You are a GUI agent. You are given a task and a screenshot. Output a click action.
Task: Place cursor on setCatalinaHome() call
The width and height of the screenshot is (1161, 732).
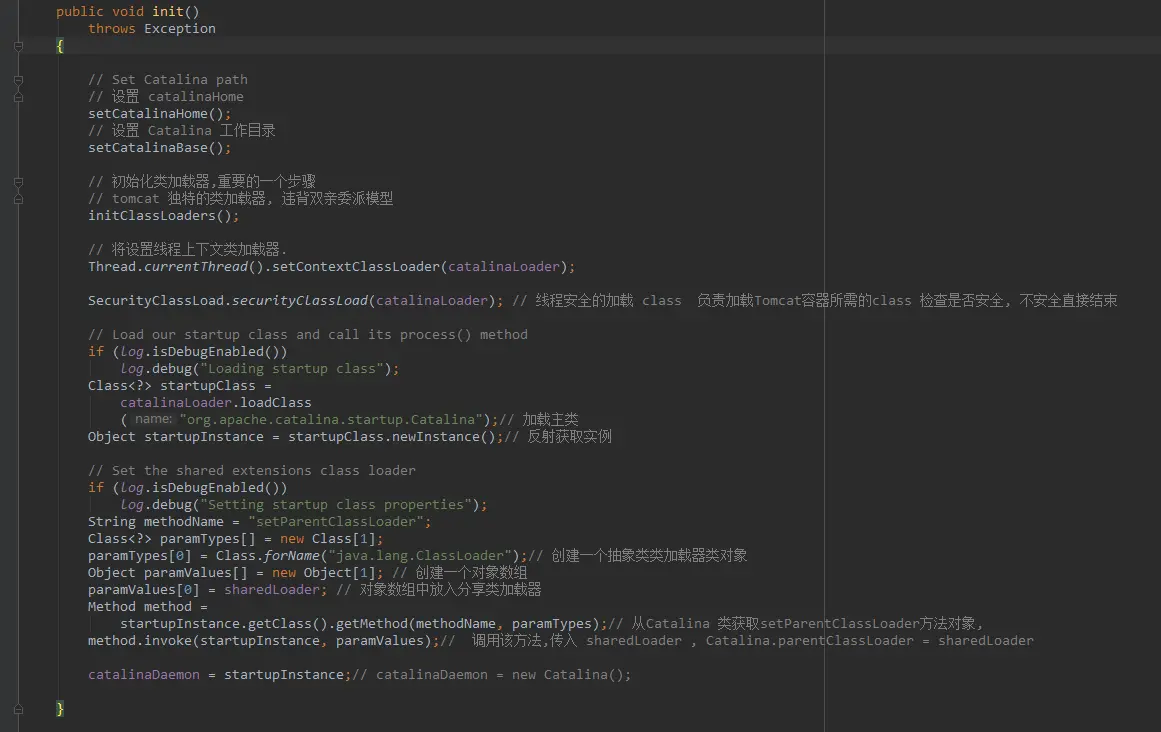coord(159,114)
